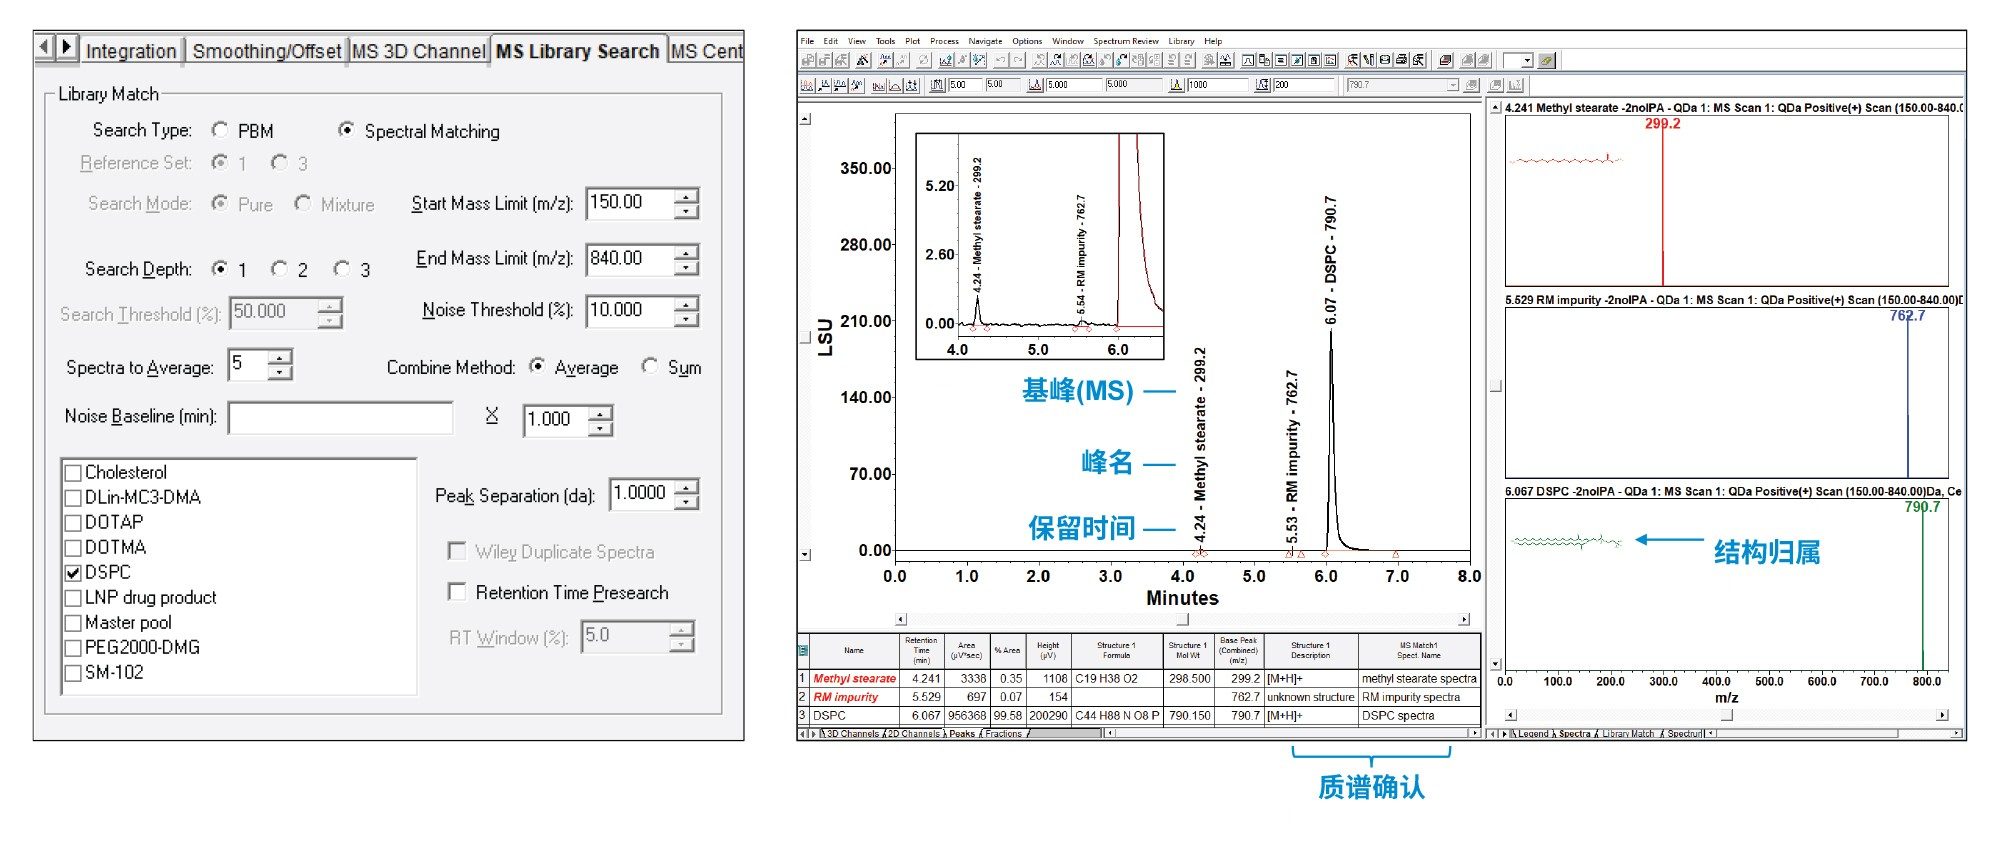Screen dimensions: 2000x863
Task: Click the multiply X symbol beside the Noise Baseline field
Action: pyautogui.click(x=491, y=415)
